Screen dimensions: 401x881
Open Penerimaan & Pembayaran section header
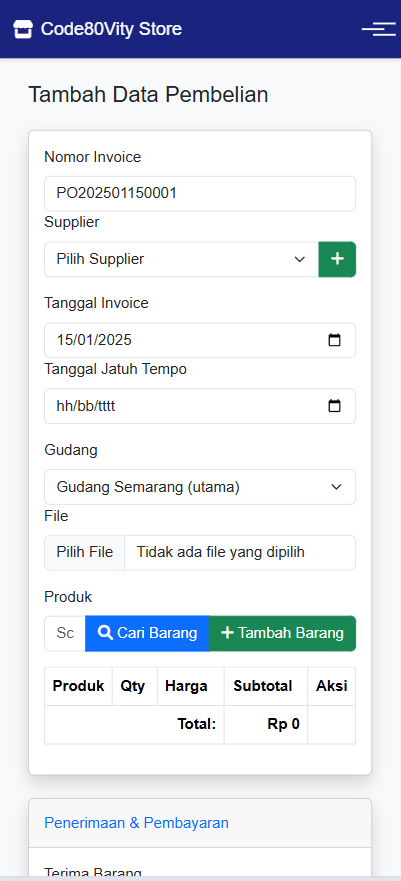[136, 823]
